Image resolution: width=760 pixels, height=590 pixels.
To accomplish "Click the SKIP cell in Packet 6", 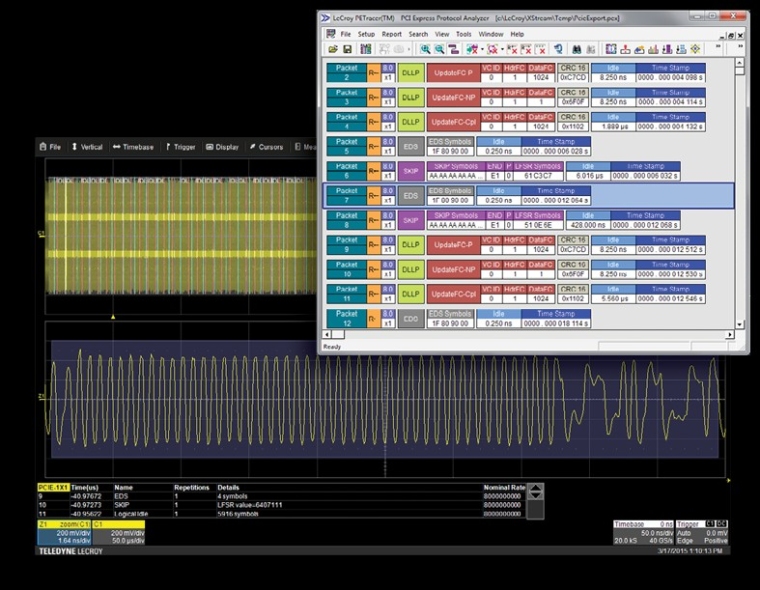I will [411, 170].
